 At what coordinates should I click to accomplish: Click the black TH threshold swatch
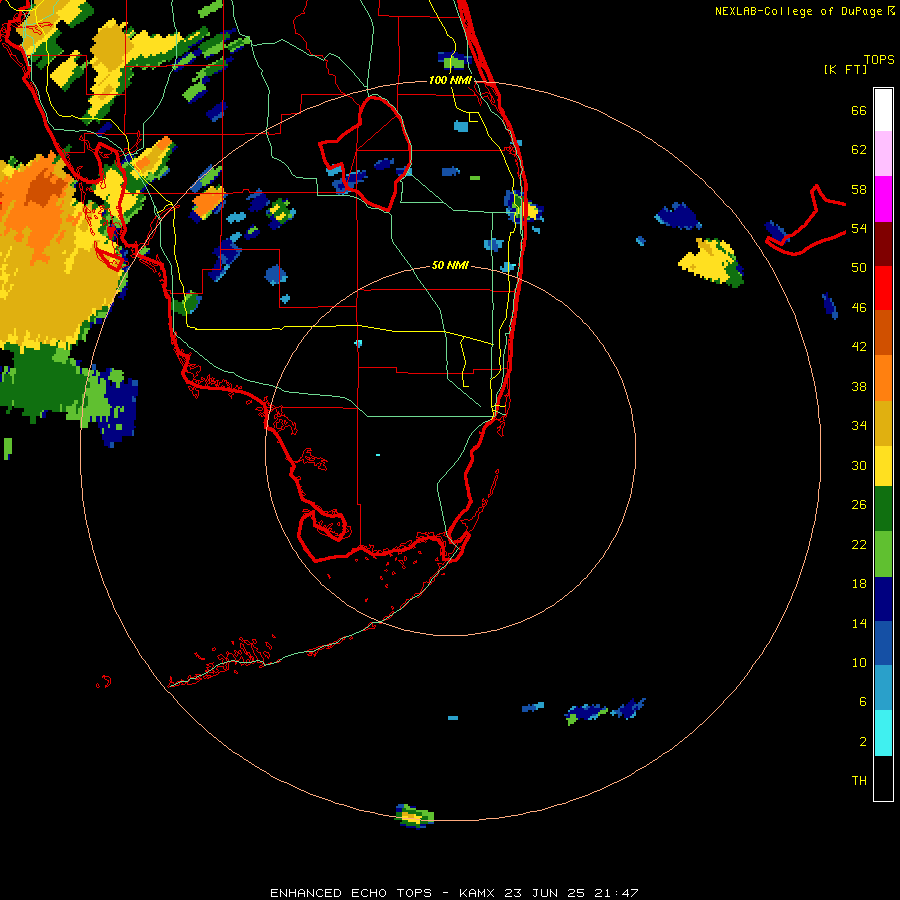click(883, 778)
